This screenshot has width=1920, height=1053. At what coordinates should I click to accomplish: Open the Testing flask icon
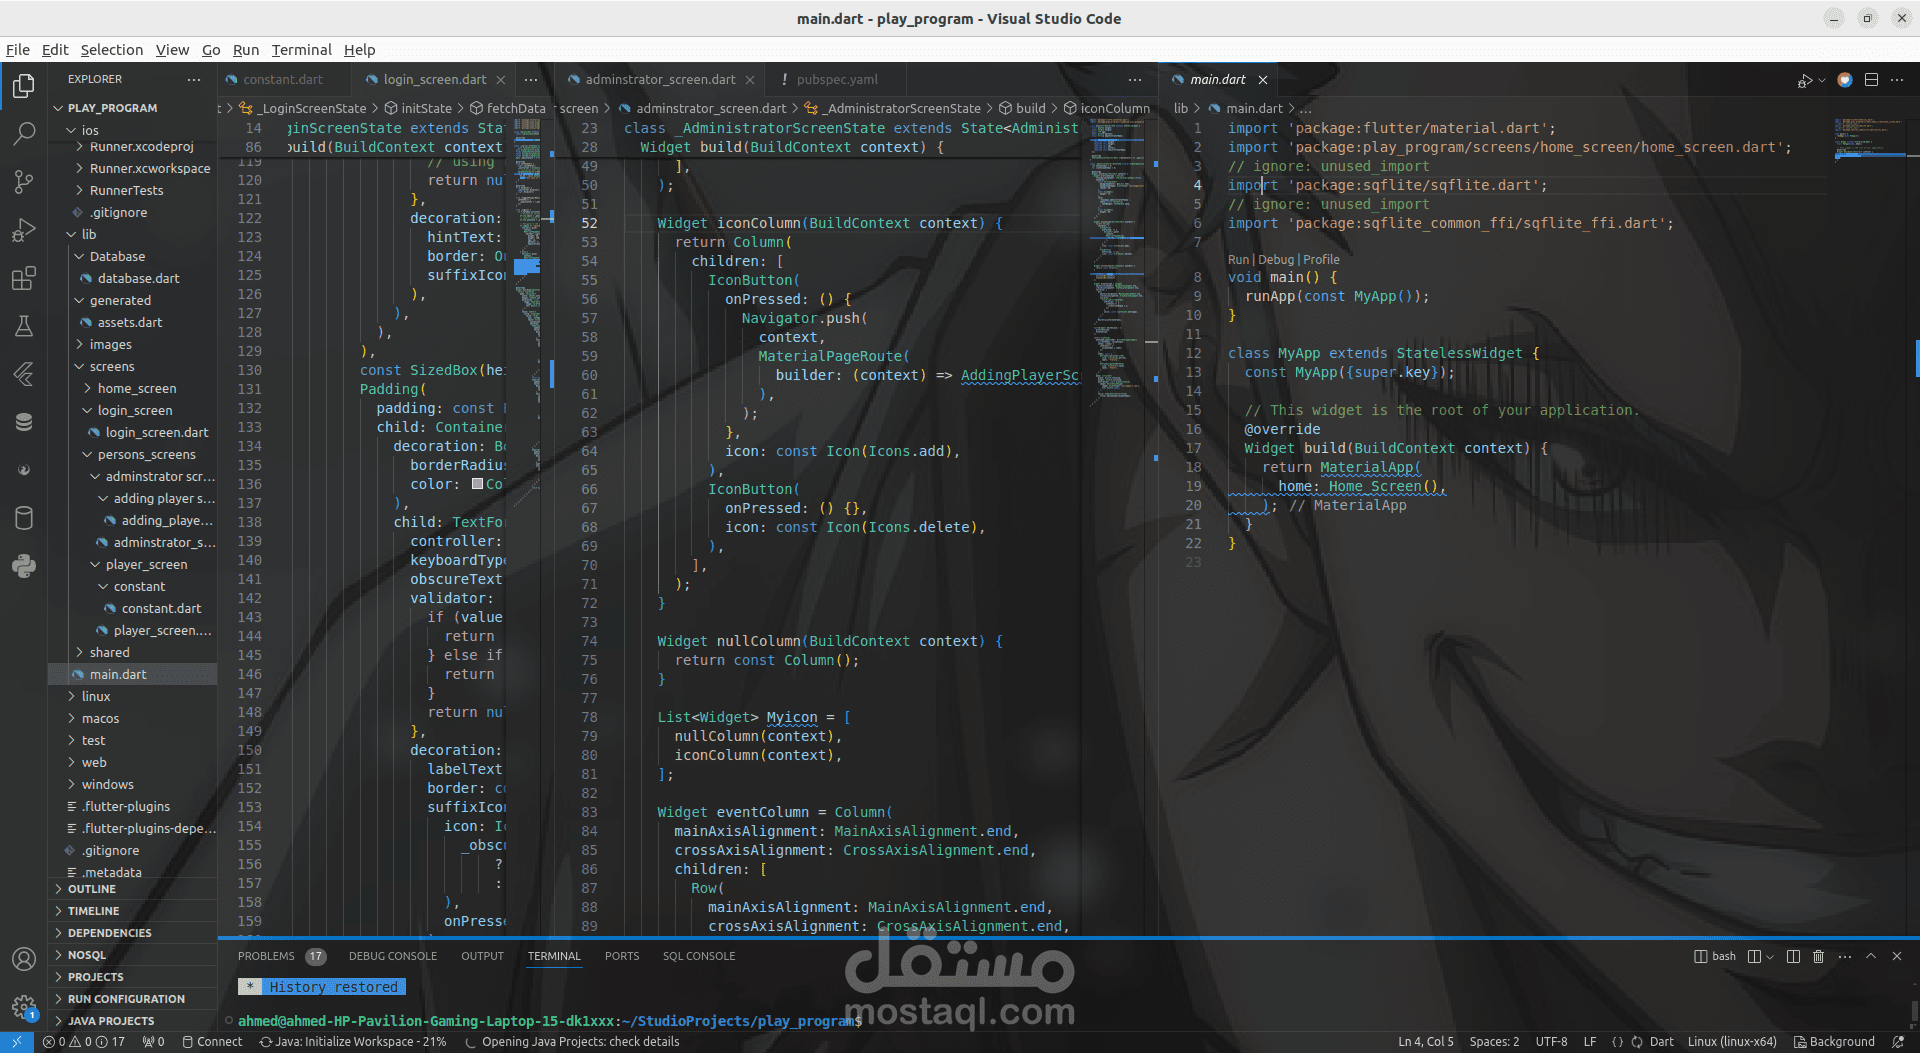coord(24,326)
